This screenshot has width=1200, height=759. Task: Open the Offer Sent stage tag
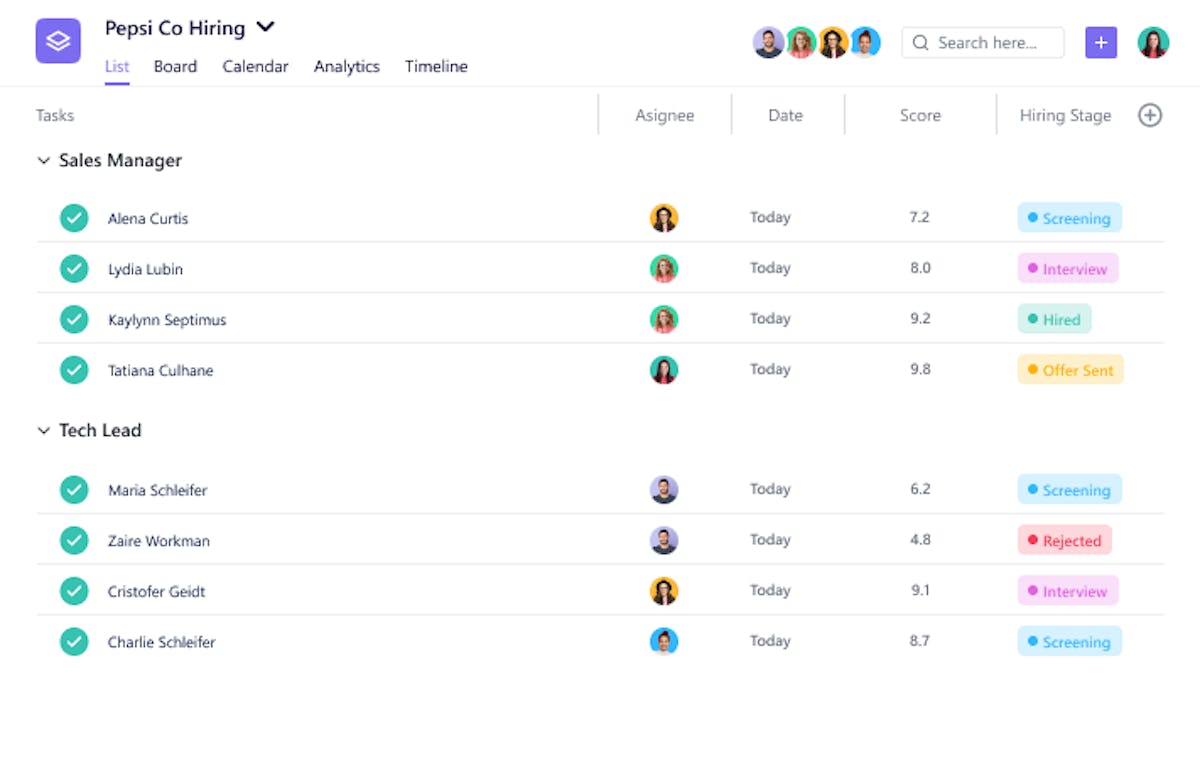(1071, 370)
